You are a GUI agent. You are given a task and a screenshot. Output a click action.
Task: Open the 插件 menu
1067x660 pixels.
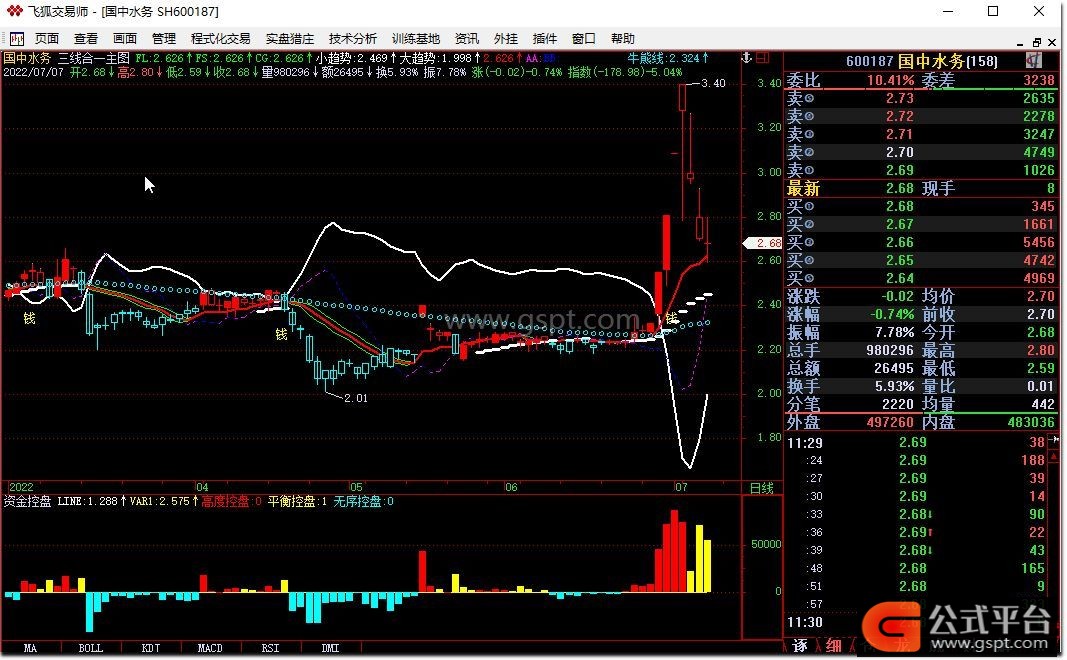(x=544, y=39)
